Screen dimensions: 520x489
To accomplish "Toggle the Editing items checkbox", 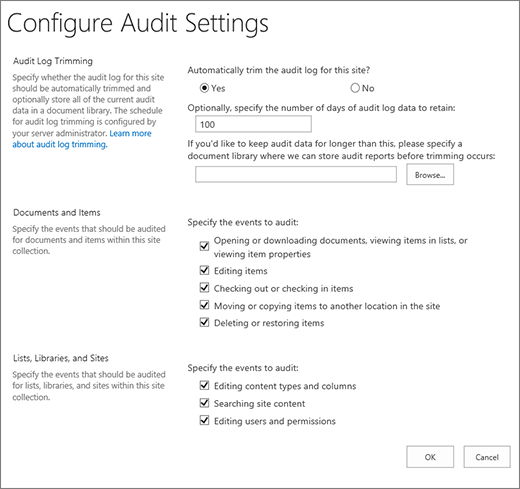I will [204, 270].
